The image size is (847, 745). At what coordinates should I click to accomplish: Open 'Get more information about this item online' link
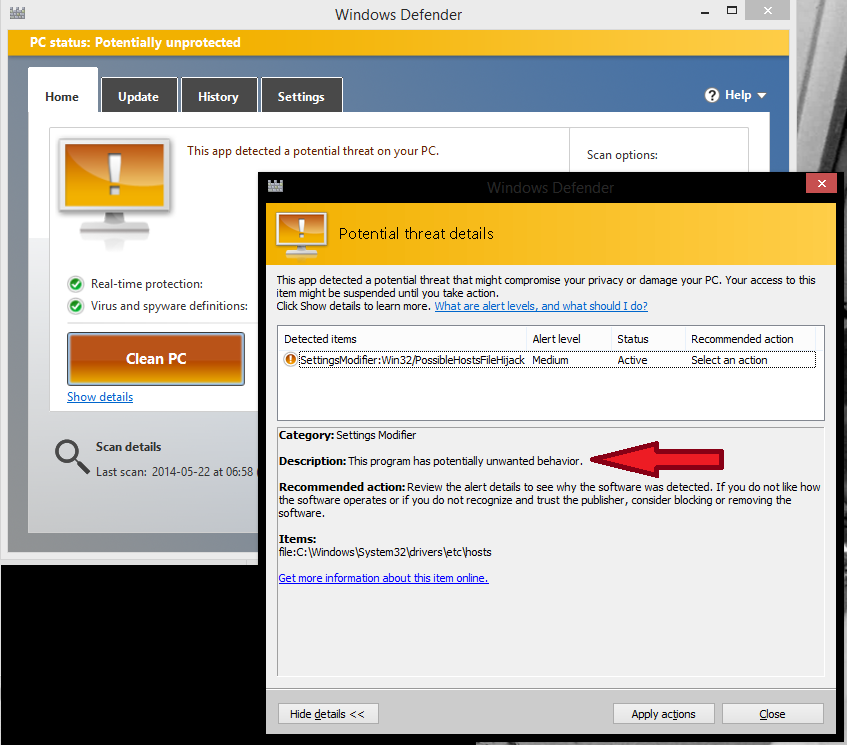[x=384, y=578]
